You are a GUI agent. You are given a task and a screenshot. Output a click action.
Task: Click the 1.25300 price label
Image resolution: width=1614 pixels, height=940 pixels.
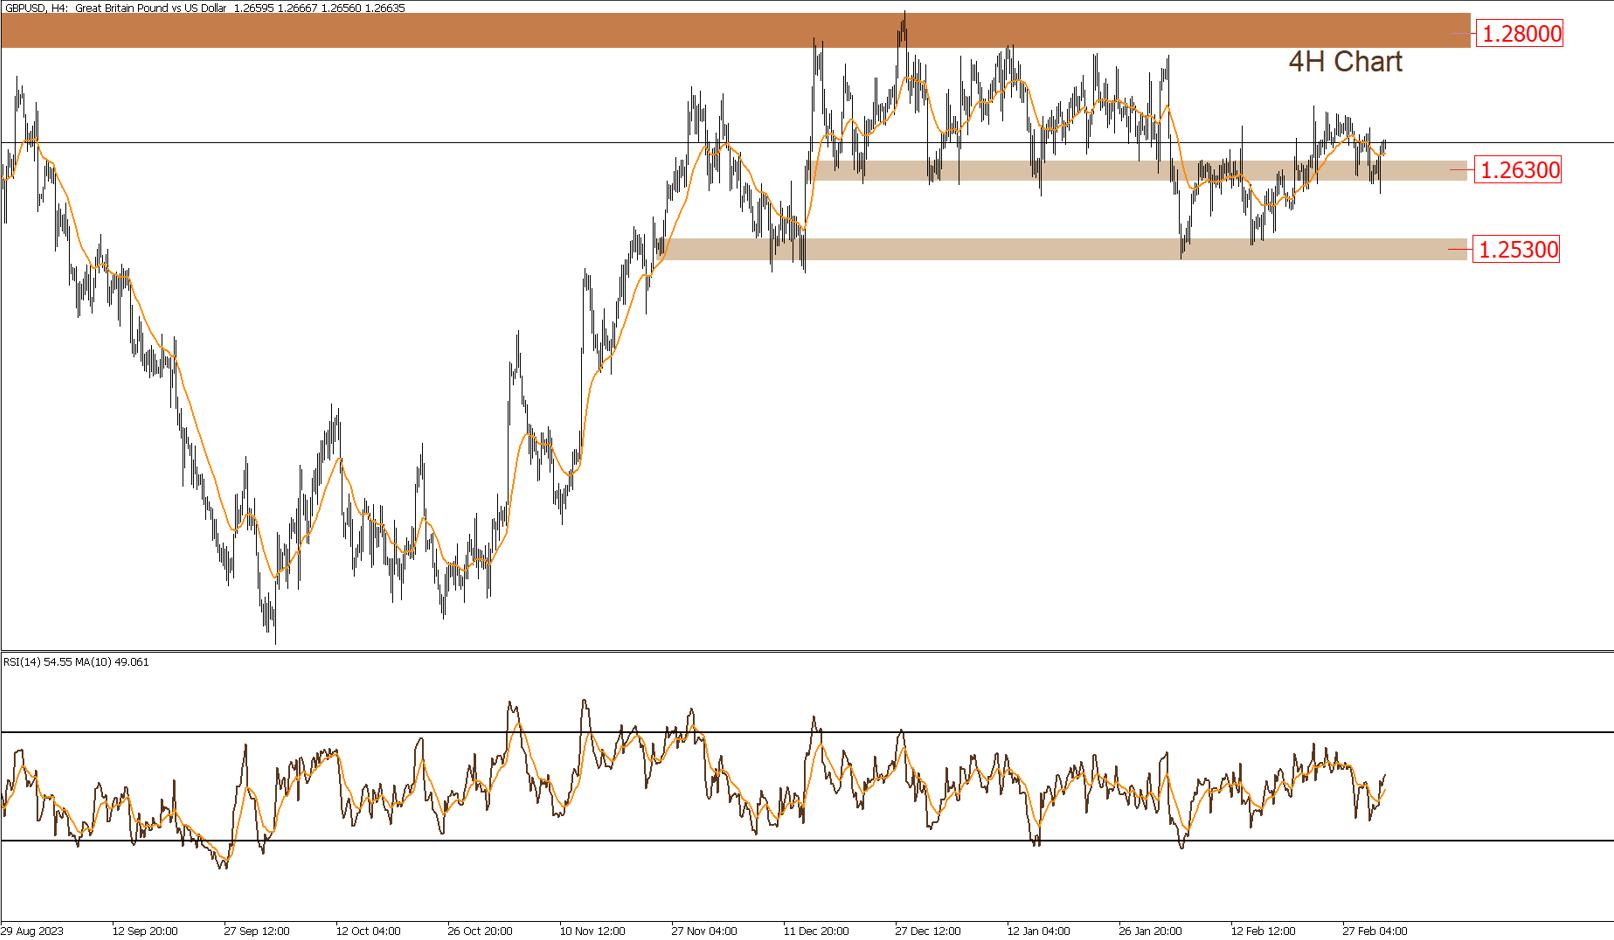[1517, 250]
